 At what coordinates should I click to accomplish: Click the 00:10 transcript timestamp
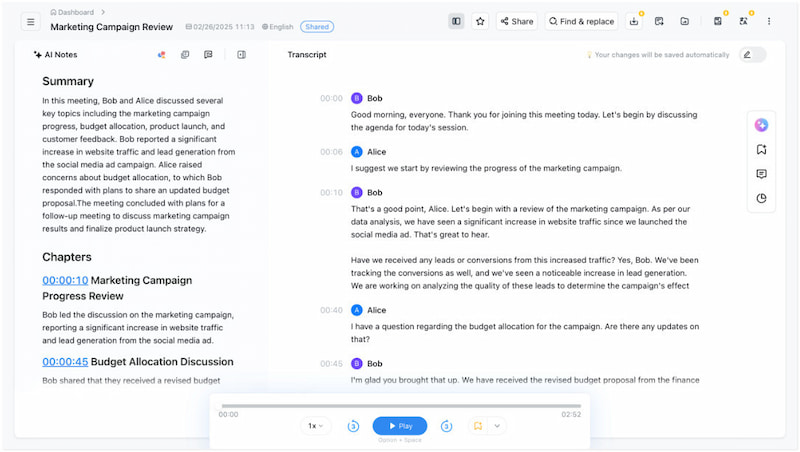coord(331,192)
